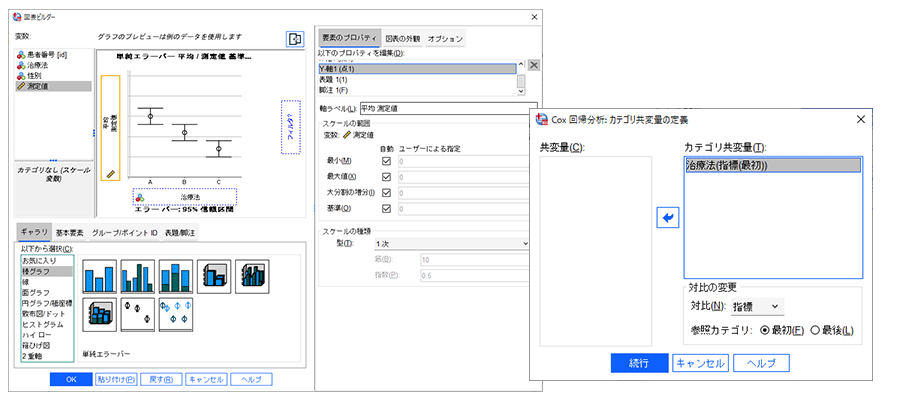
Task: Select 箱ひげ図 in gallery list
Action: [46, 346]
